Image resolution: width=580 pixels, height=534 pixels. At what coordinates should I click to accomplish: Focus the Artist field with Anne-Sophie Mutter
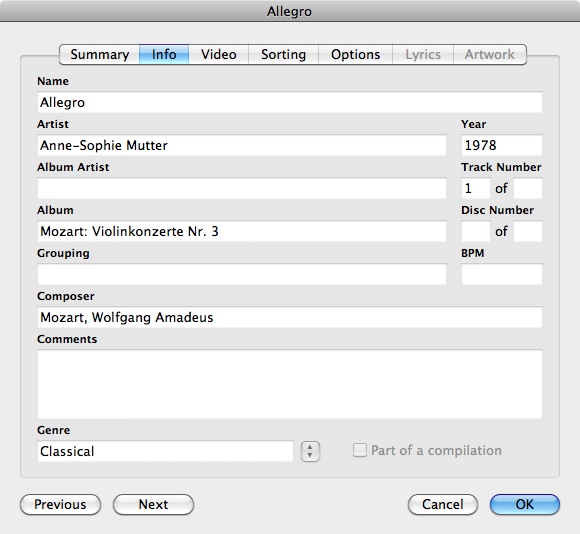pos(242,145)
